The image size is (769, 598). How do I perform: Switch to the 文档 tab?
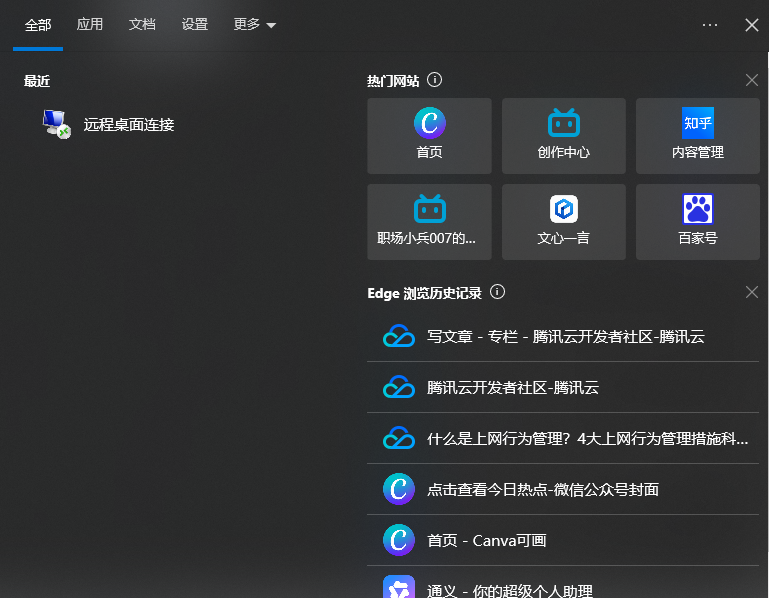point(142,24)
